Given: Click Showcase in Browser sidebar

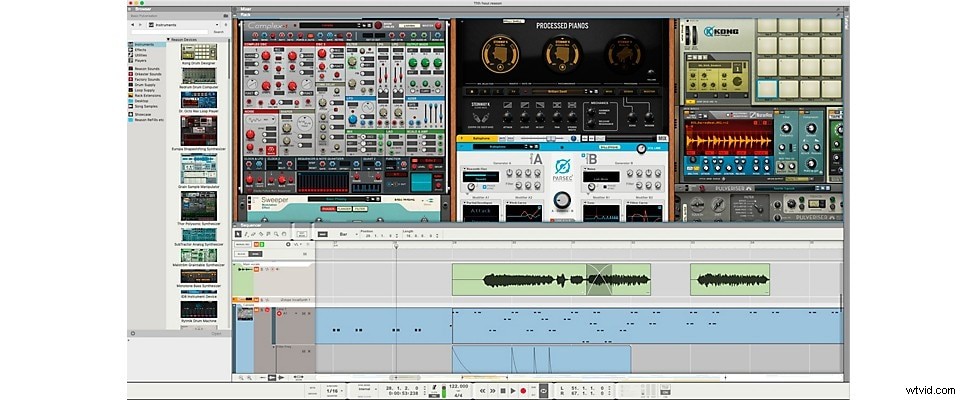Looking at the screenshot, I should coord(143,114).
